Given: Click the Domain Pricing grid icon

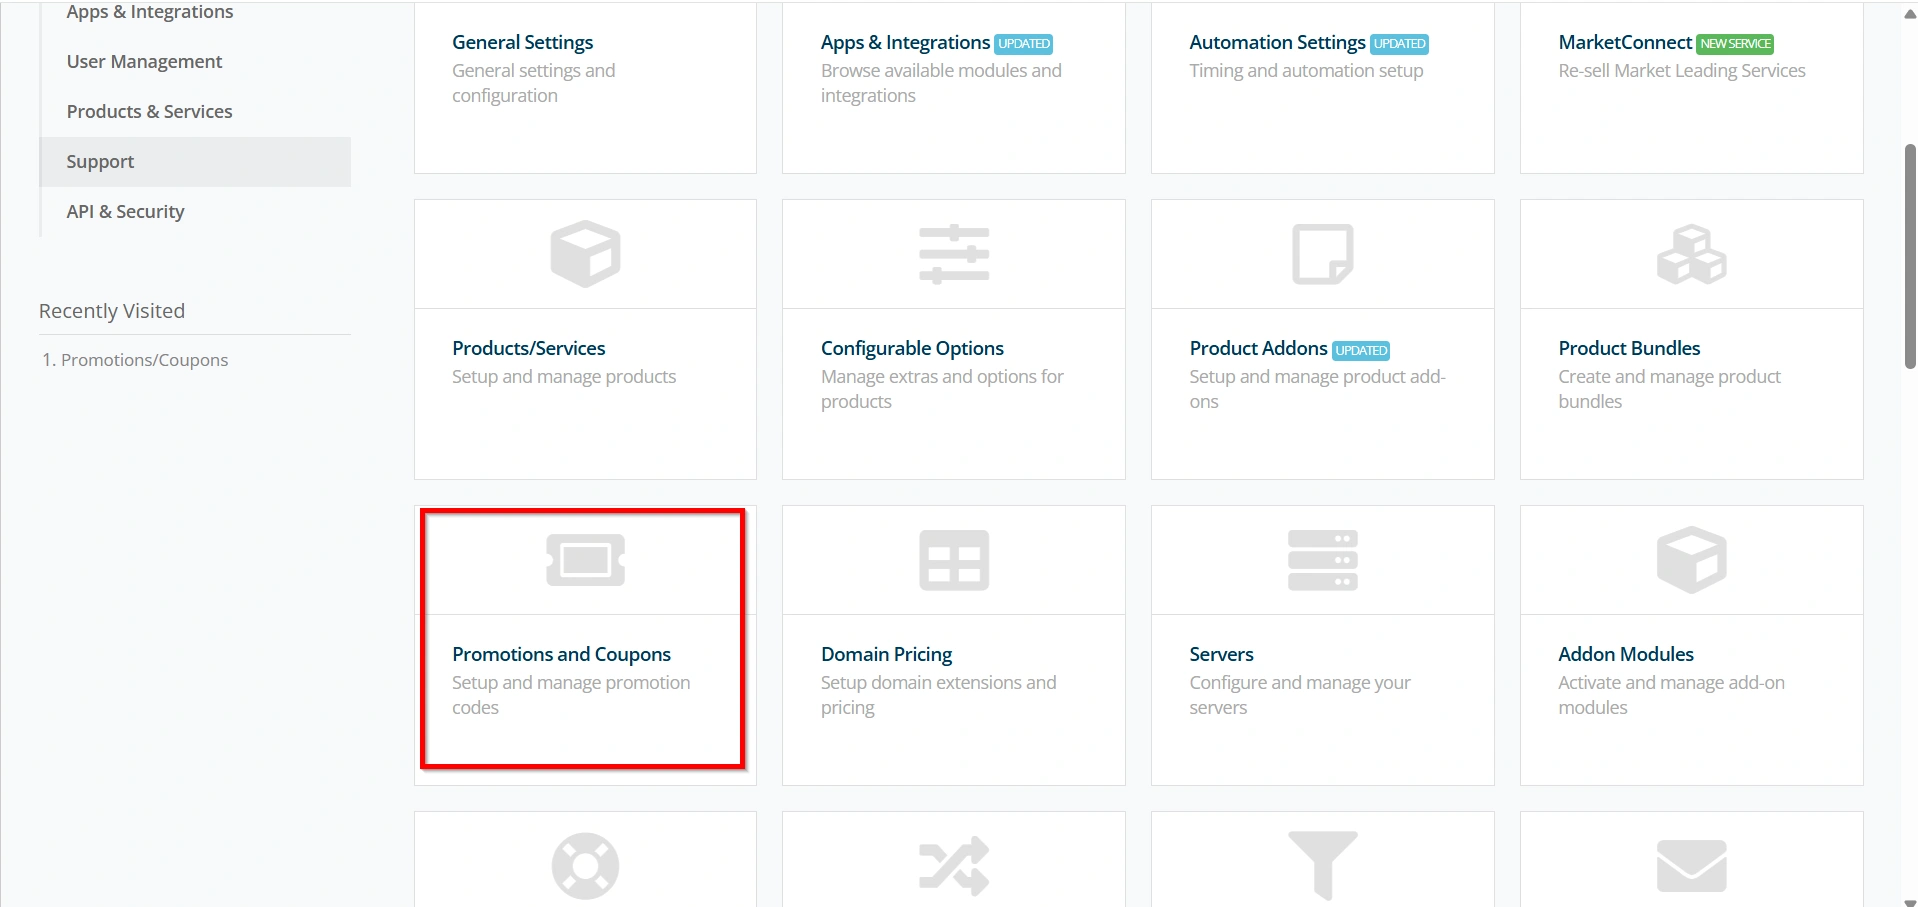Looking at the screenshot, I should 954,560.
